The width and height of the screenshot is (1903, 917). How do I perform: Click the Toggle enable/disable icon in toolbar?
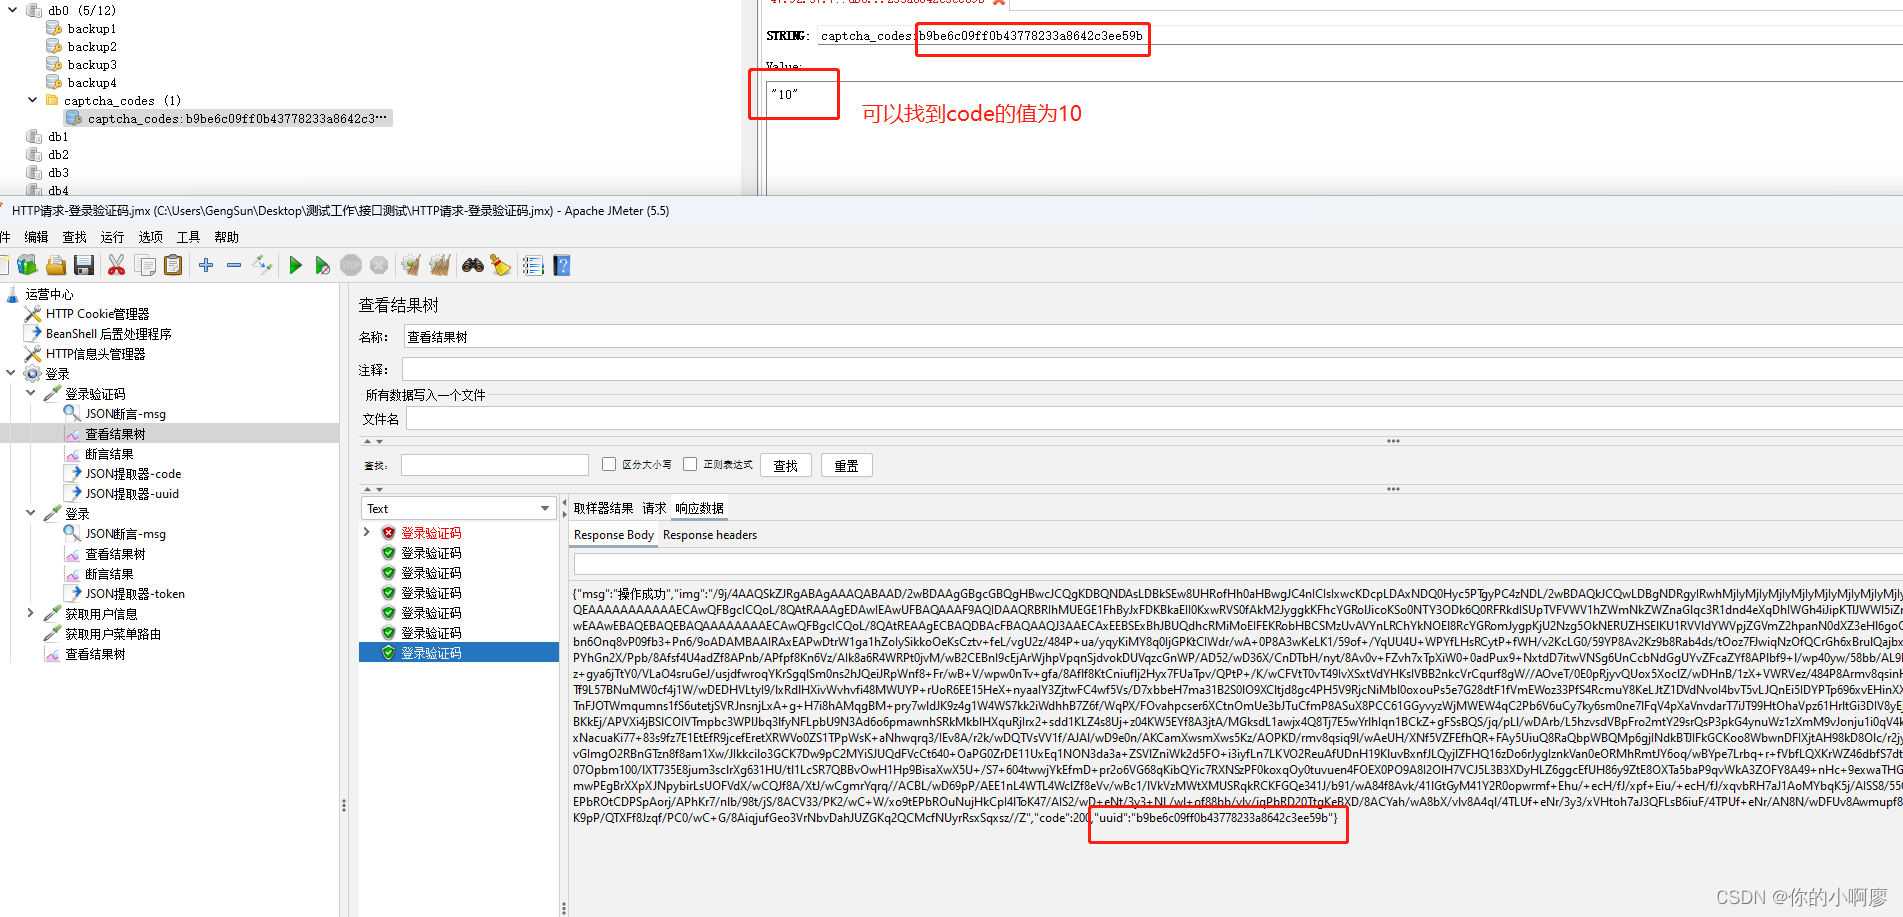(262, 265)
